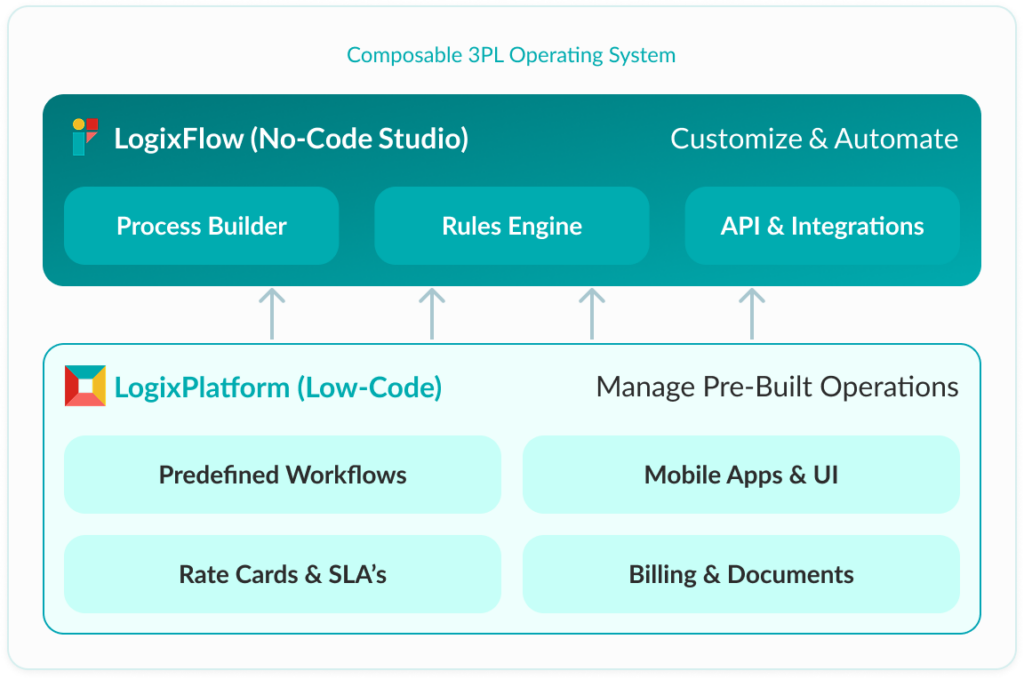The width and height of the screenshot is (1024, 679).
Task: Click the "Composable 3PL Operating System" title
Action: (x=511, y=55)
